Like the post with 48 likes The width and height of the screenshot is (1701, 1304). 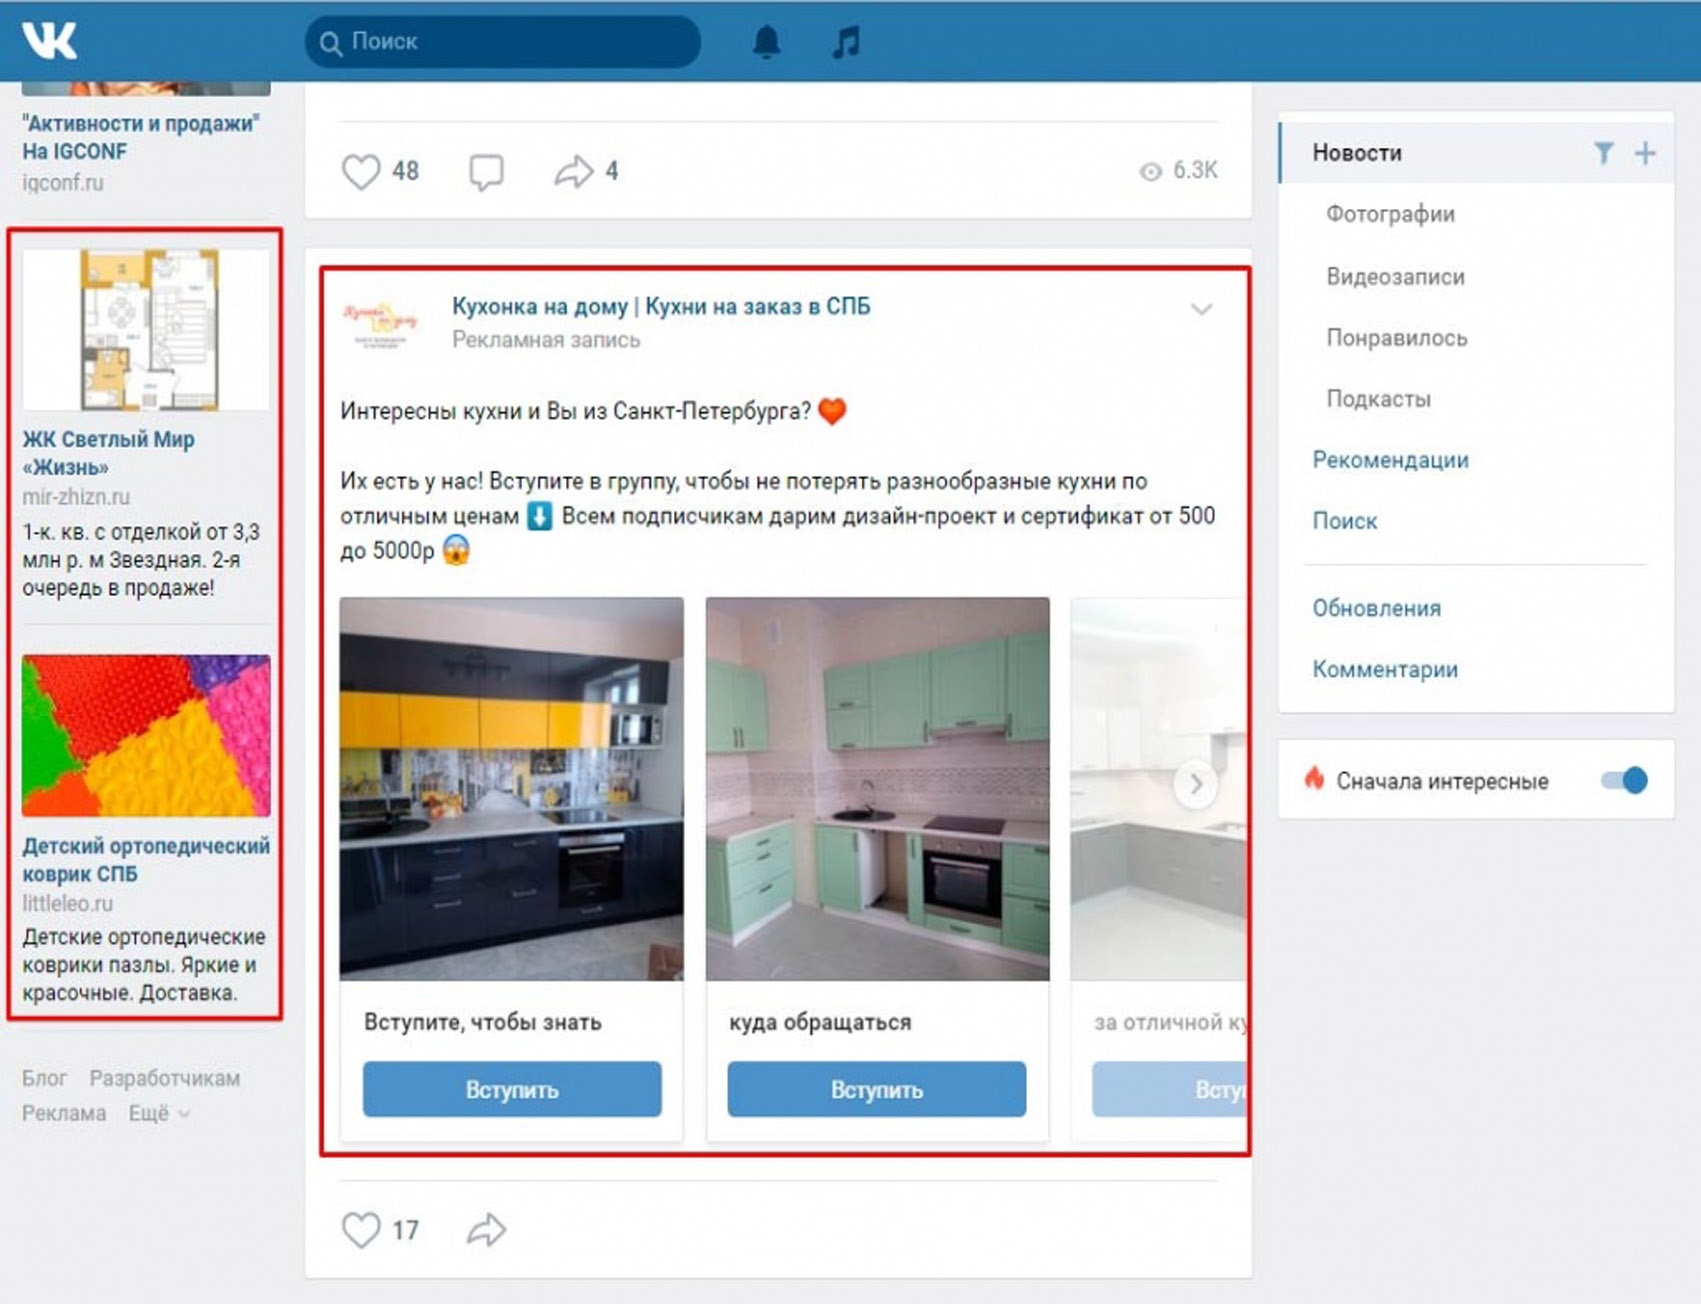coord(361,171)
